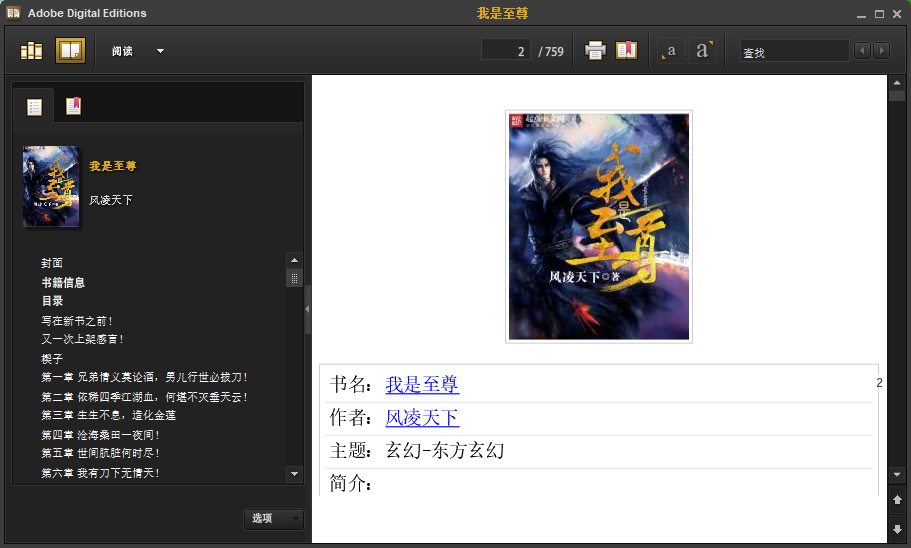
Task: Collapse the navigation panel via splitter arrow
Action: click(x=307, y=309)
